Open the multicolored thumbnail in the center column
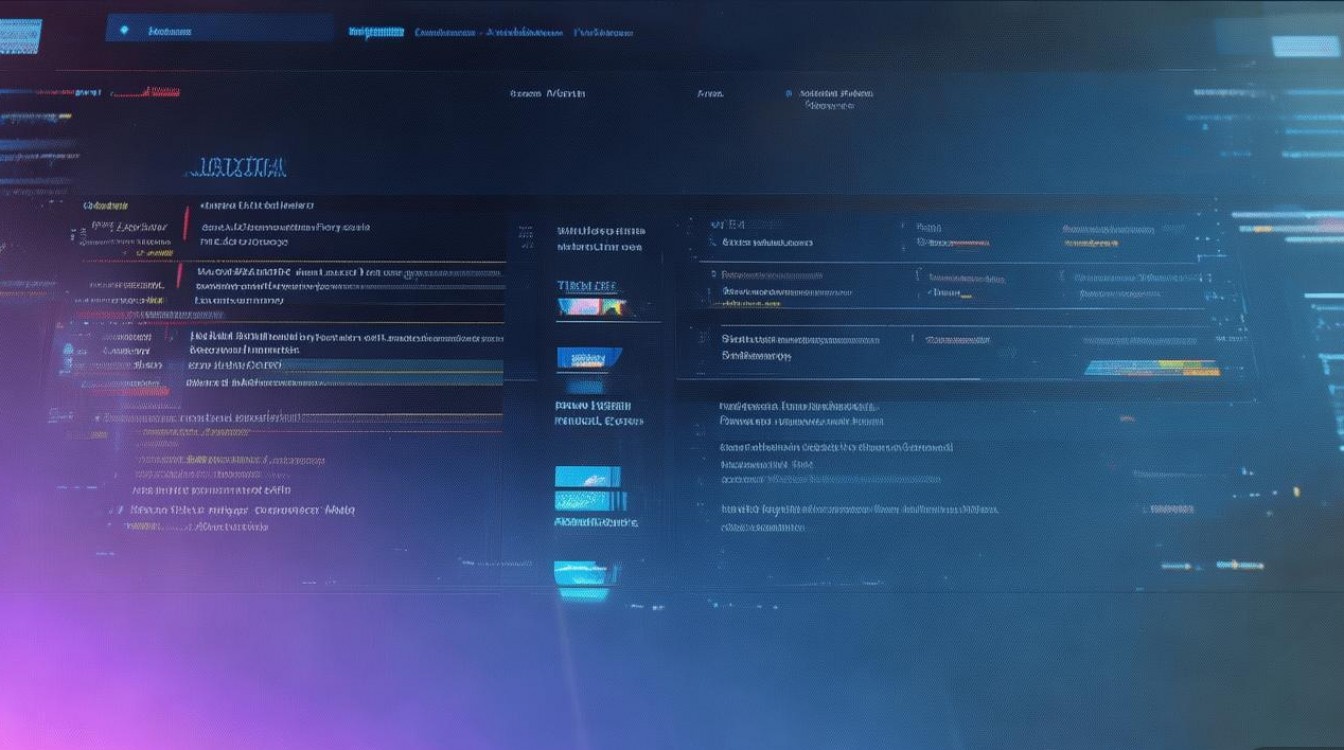This screenshot has width=1344, height=750. 589,307
